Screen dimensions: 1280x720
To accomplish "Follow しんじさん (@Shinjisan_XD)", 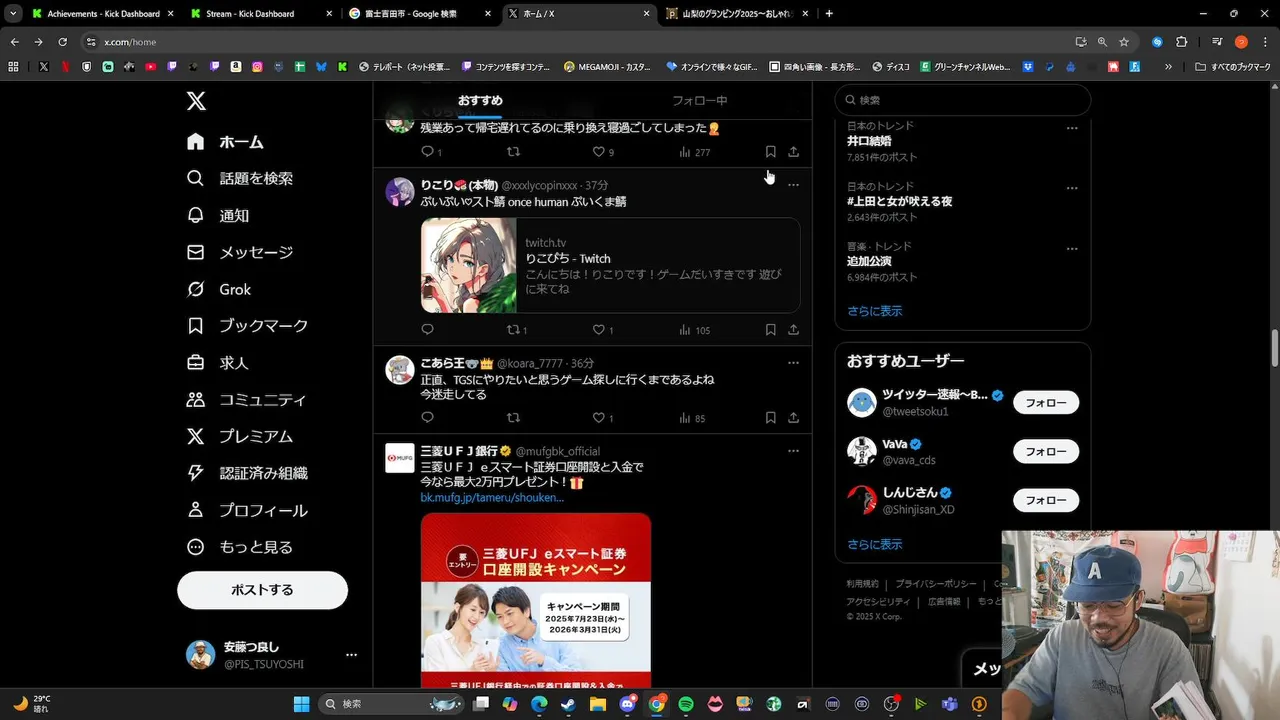I will click(x=1046, y=500).
